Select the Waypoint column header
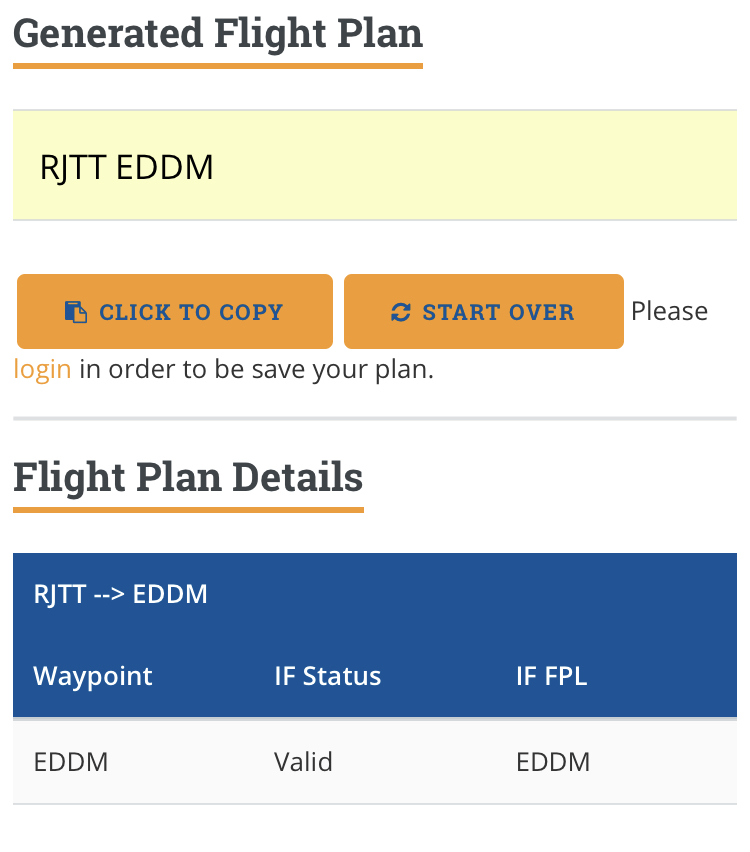This screenshot has height=852, width=750. 93,675
